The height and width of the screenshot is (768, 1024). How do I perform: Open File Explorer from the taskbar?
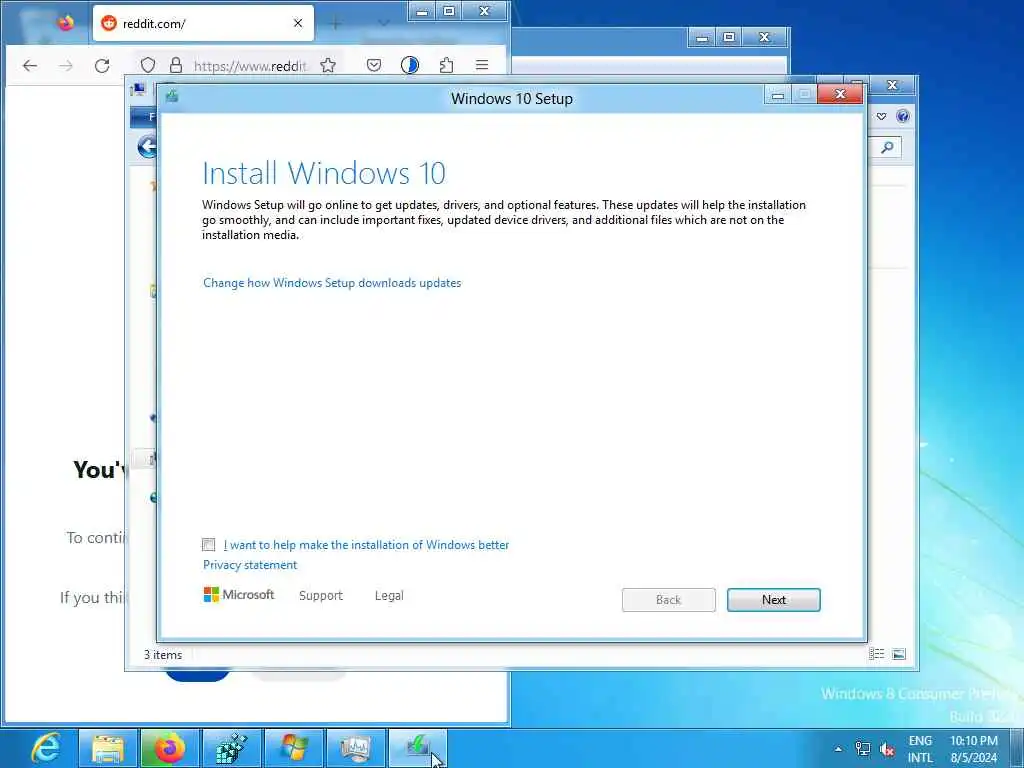tap(108, 748)
